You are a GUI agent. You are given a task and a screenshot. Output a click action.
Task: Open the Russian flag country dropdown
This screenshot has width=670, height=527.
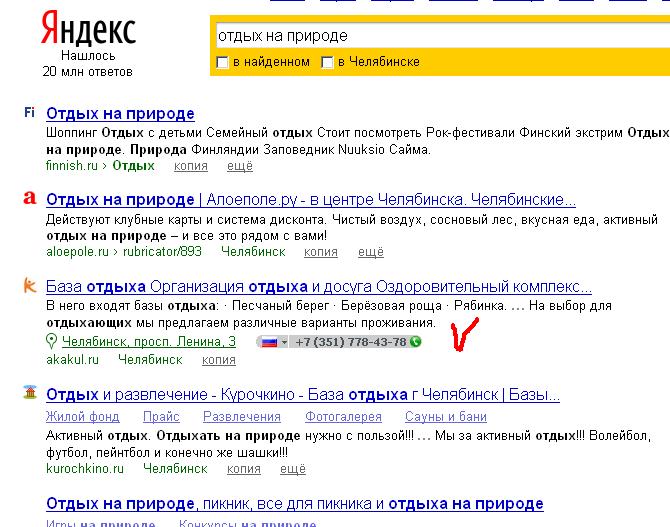point(274,342)
